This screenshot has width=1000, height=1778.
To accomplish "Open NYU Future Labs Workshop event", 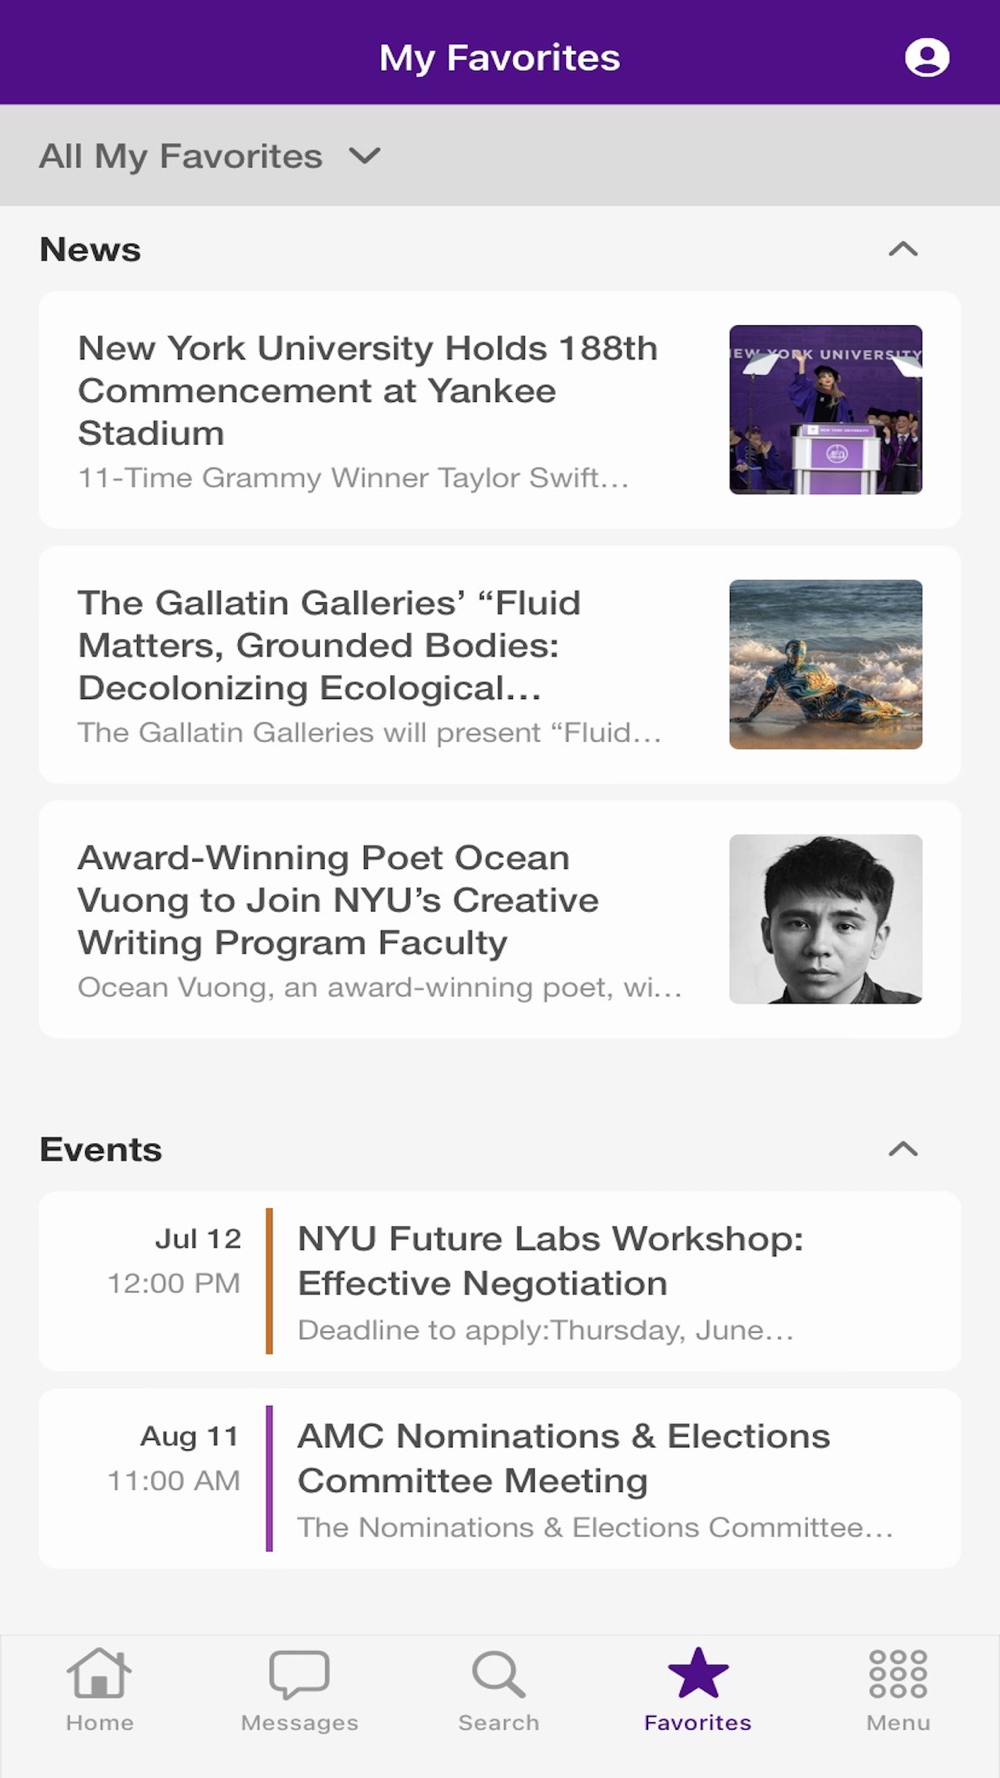I will pyautogui.click(x=550, y=1261).
